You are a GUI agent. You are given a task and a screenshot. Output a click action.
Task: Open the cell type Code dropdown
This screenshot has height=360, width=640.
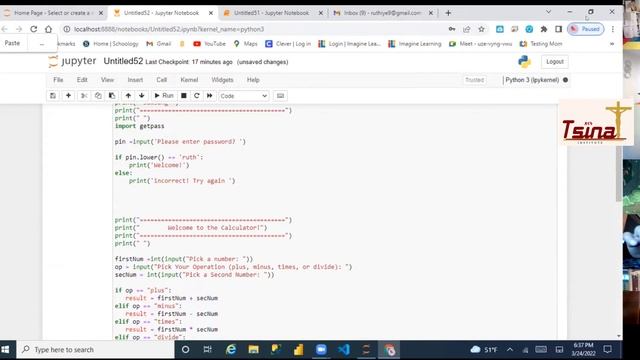click(x=244, y=96)
